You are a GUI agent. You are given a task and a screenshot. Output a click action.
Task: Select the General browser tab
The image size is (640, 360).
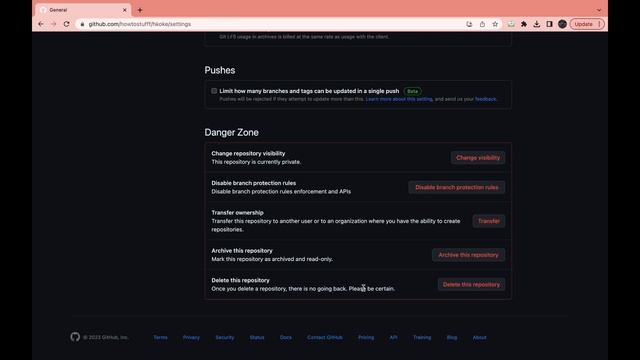(x=84, y=10)
